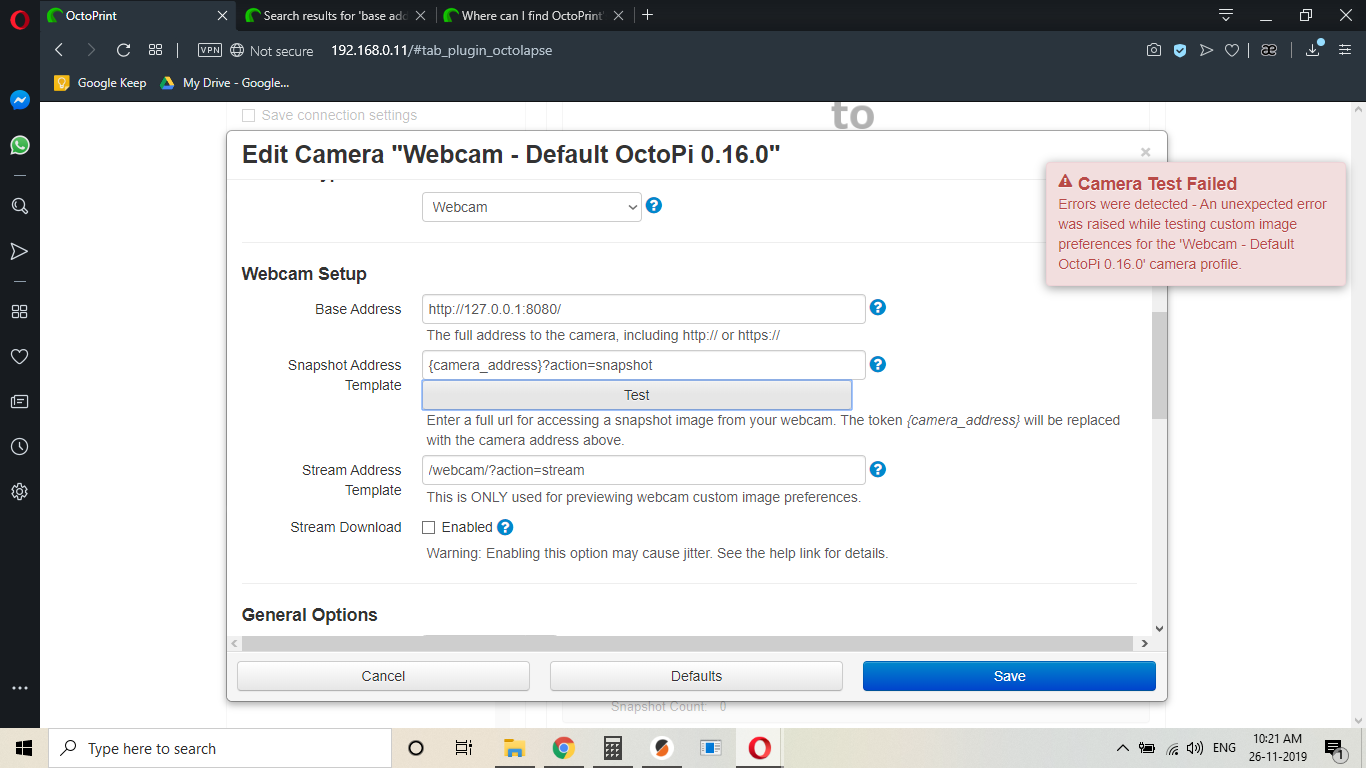Click the Test snapshot button
Screen dimensions: 1366x768
636,395
